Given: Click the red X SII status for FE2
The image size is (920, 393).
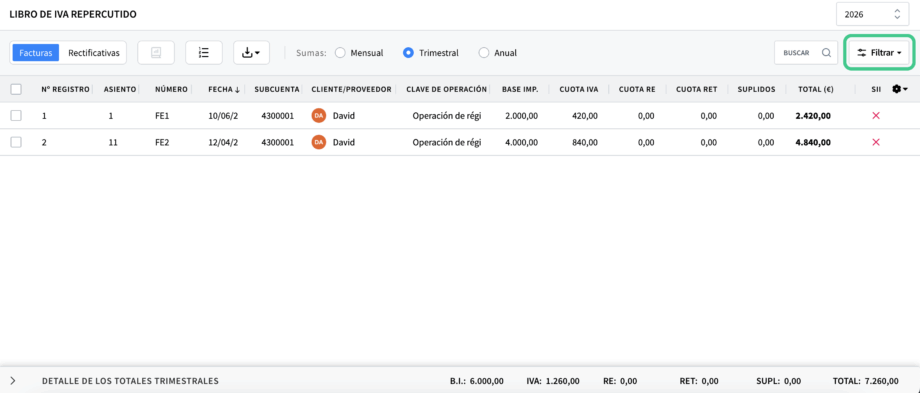Looking at the screenshot, I should (876, 143).
